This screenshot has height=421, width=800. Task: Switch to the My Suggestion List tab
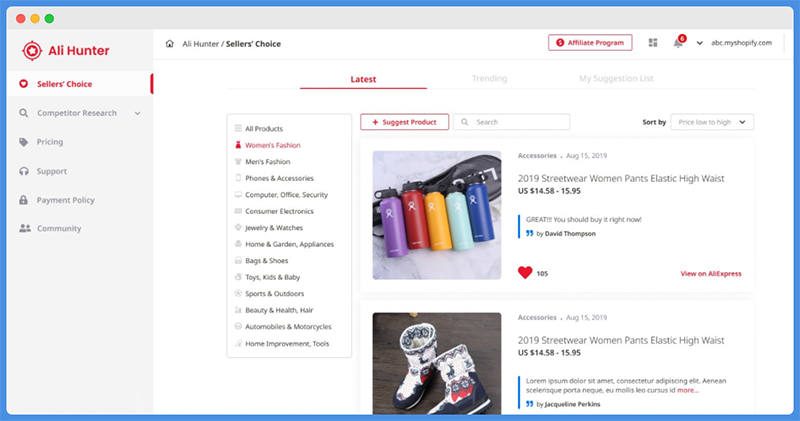tap(616, 79)
